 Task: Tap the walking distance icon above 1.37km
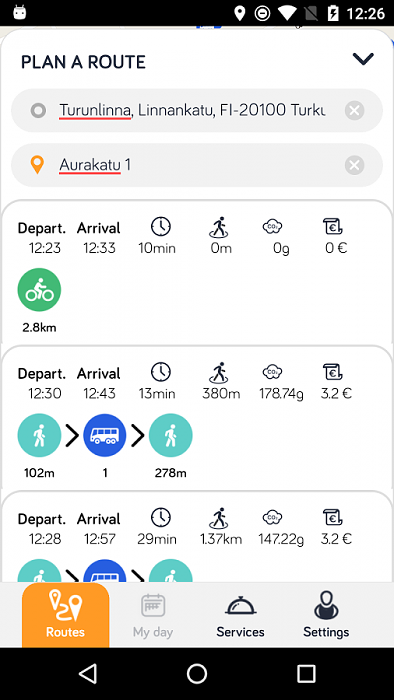coord(219,518)
